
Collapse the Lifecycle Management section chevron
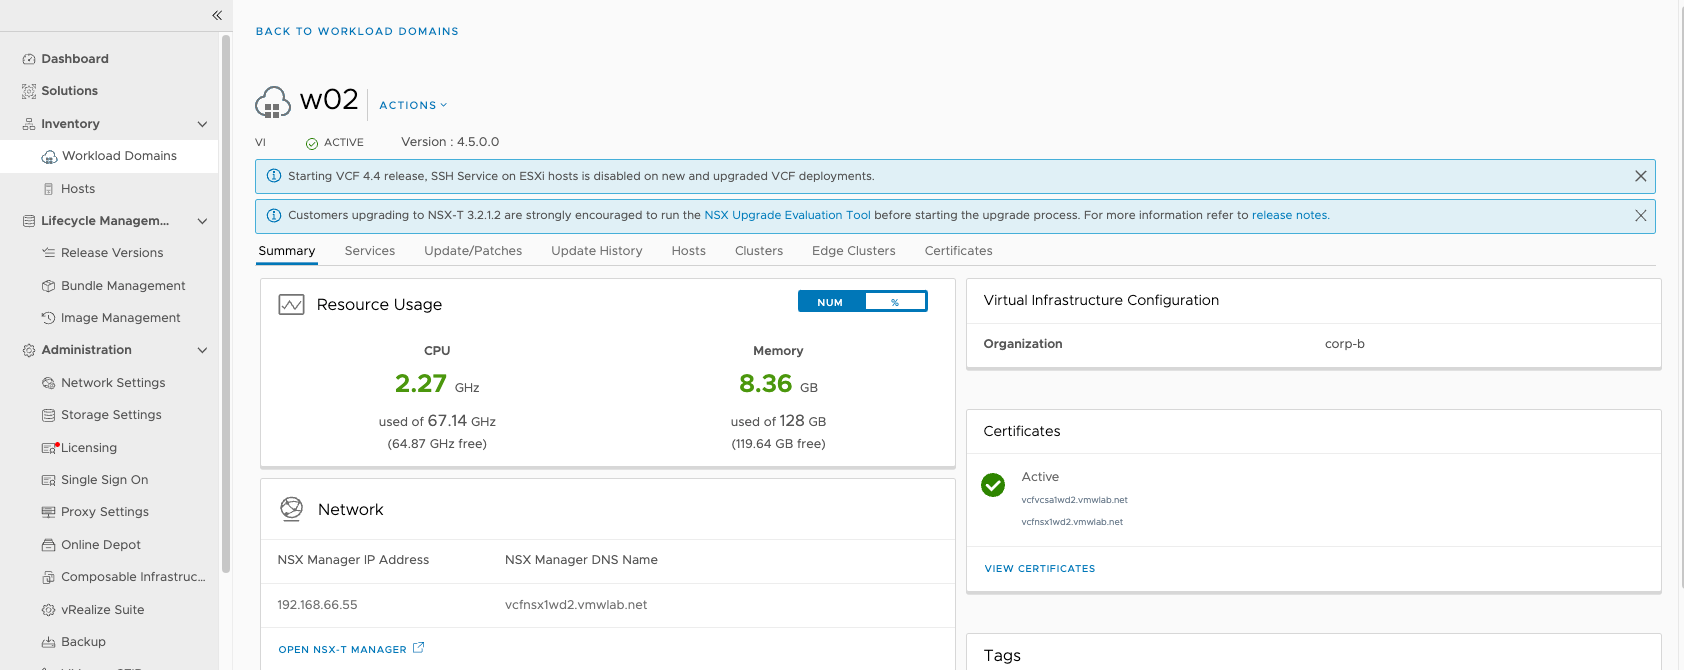202,221
